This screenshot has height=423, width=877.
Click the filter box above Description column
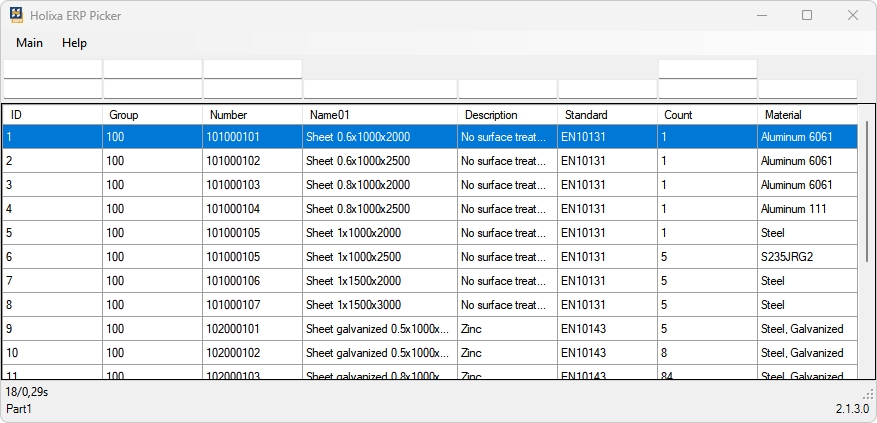pyautogui.click(x=507, y=89)
